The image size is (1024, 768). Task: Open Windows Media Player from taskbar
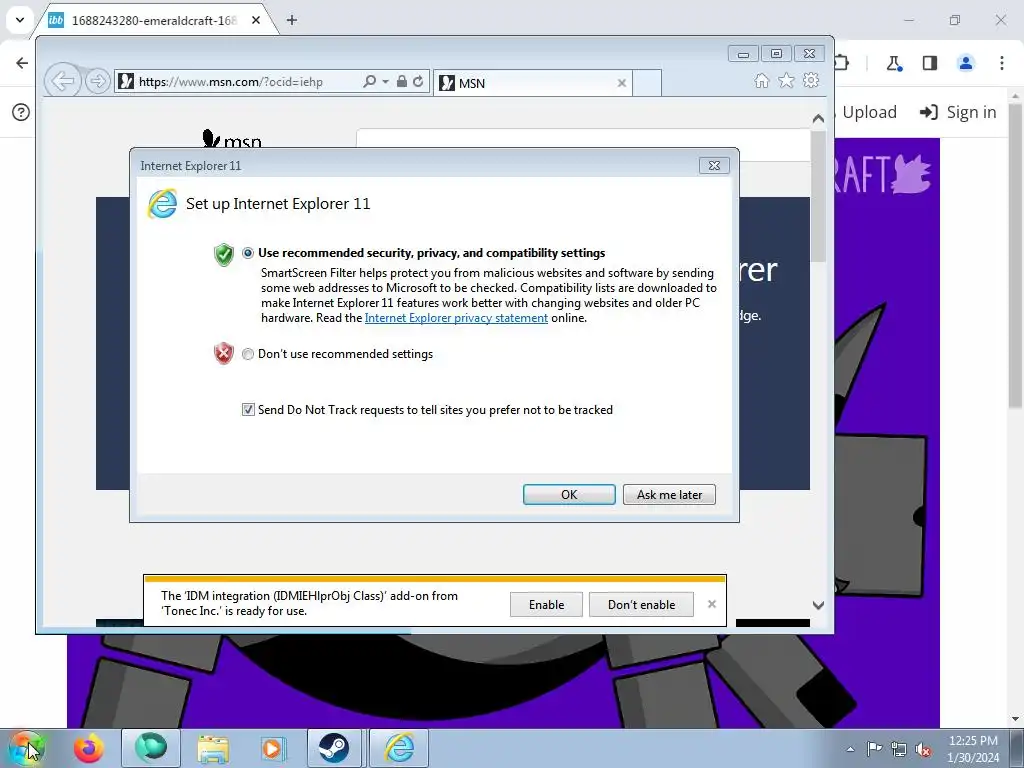pos(274,748)
